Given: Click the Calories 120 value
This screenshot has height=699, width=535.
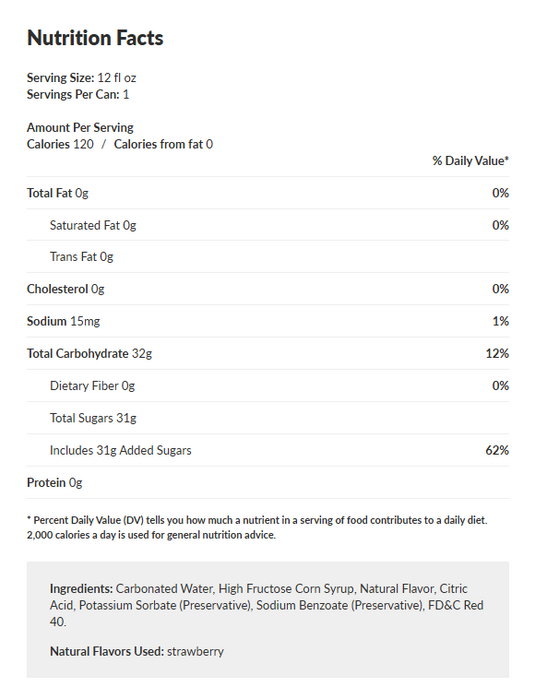Looking at the screenshot, I should (x=60, y=144).
